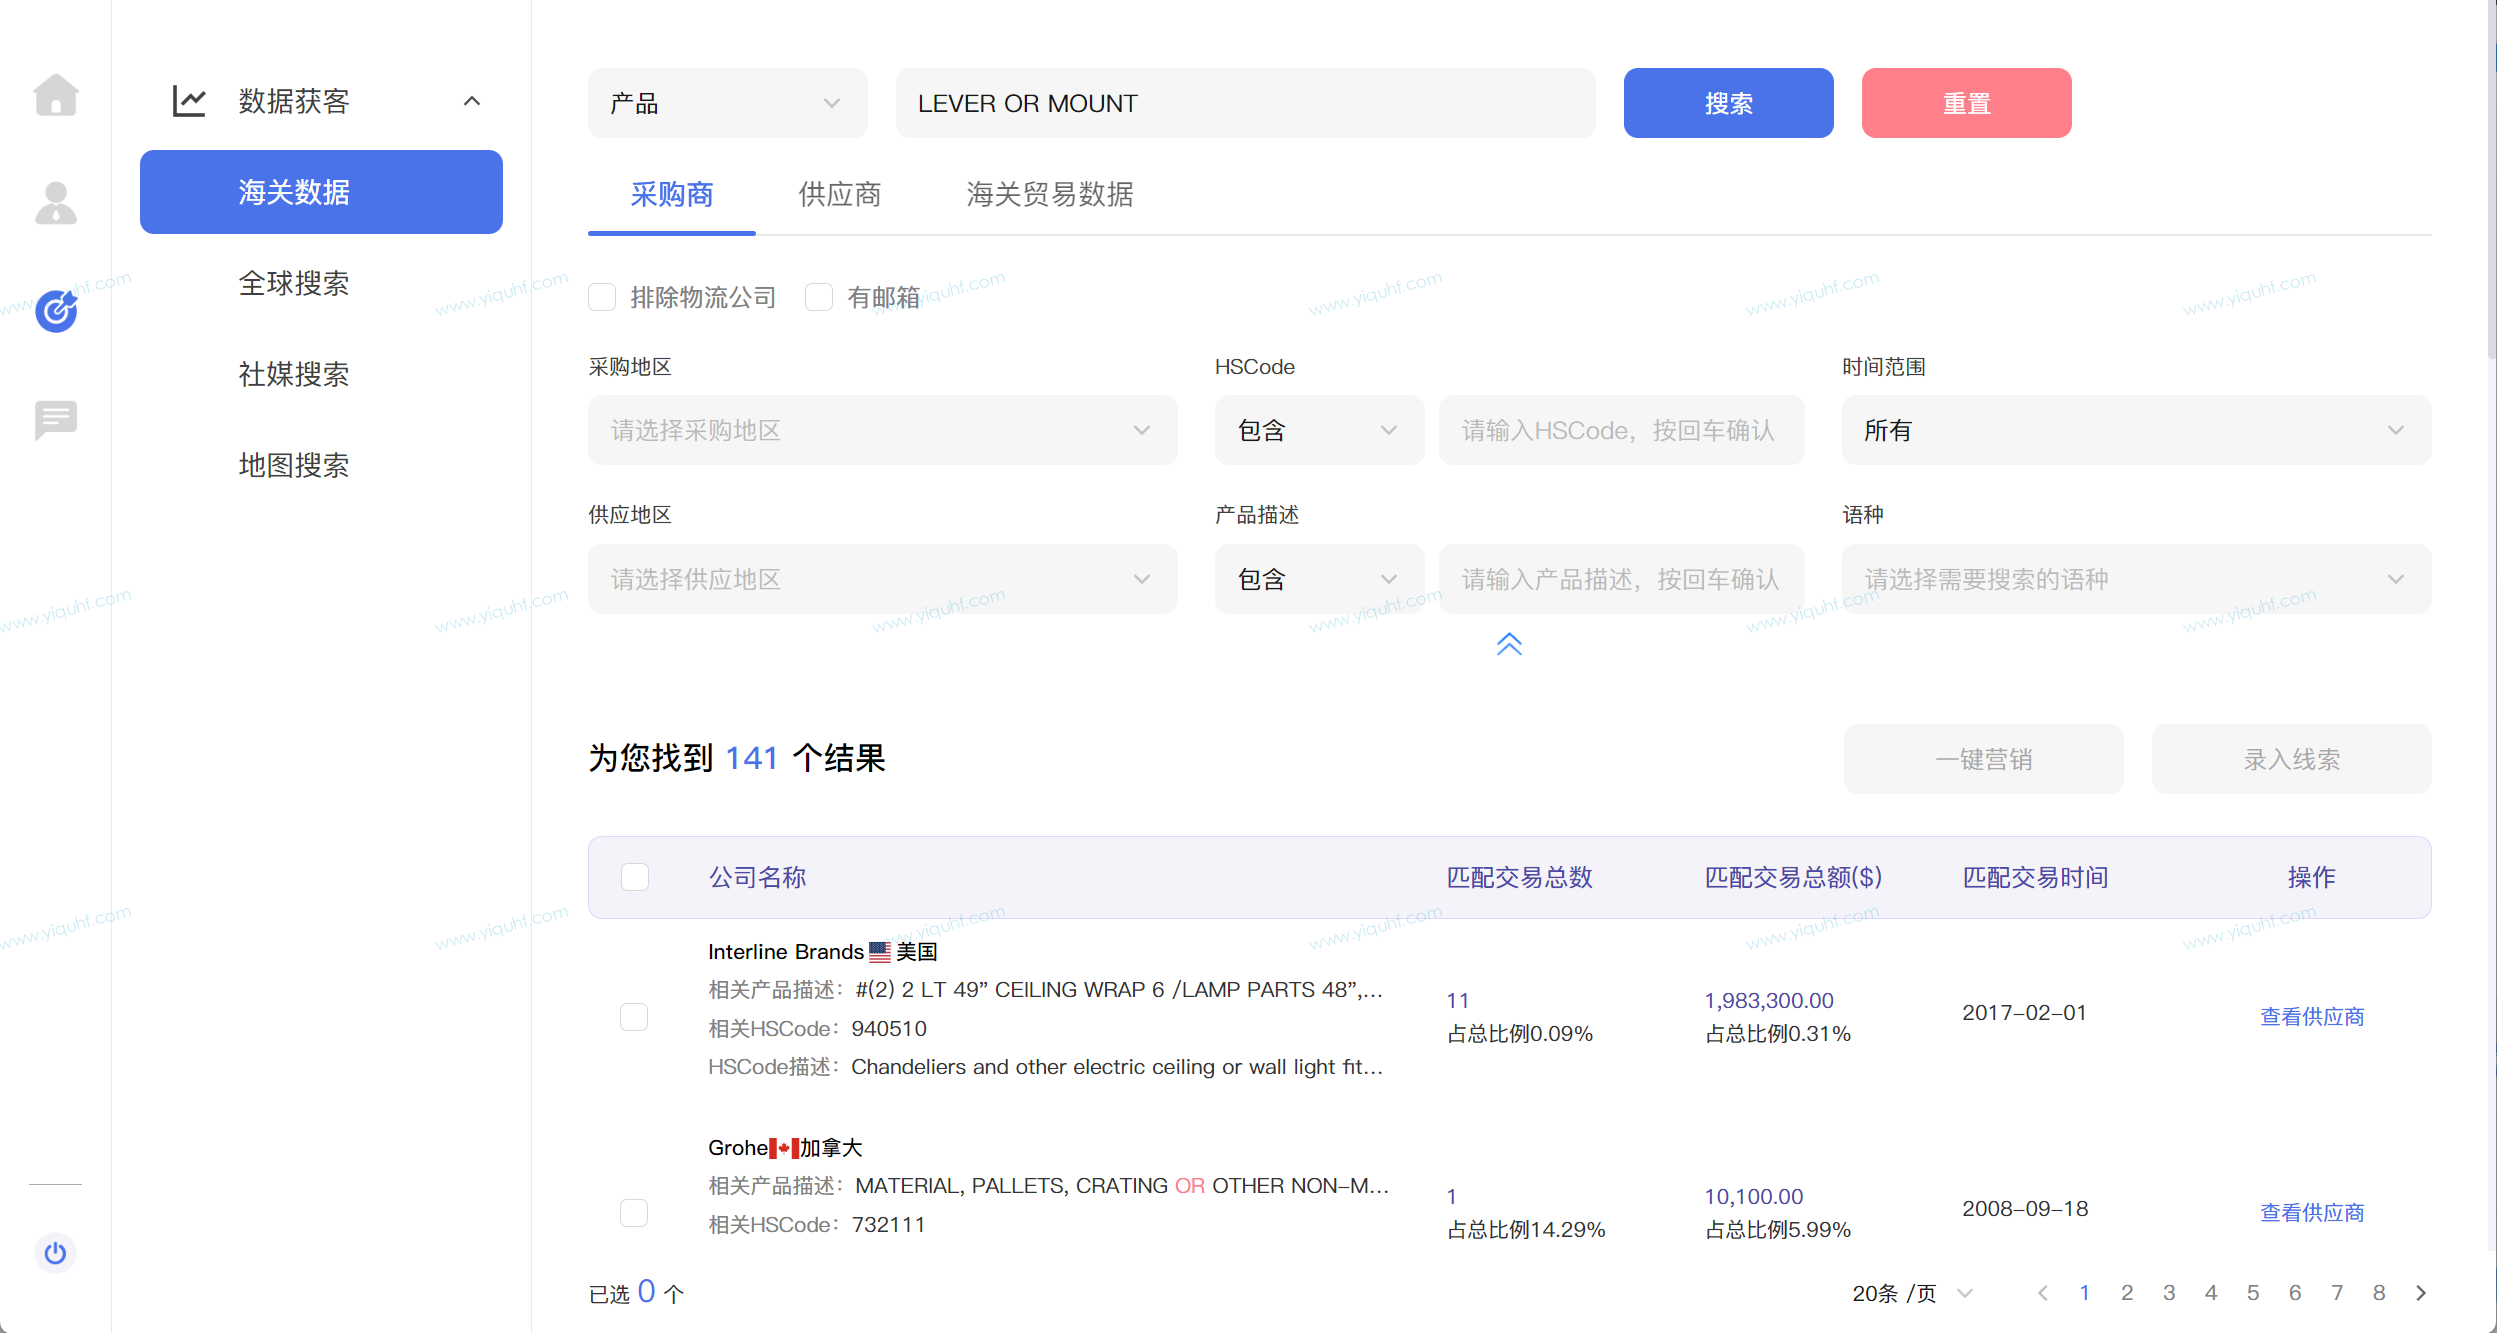Viewport: 2497px width, 1333px height.
Task: Go to page 7
Action: click(2337, 1293)
